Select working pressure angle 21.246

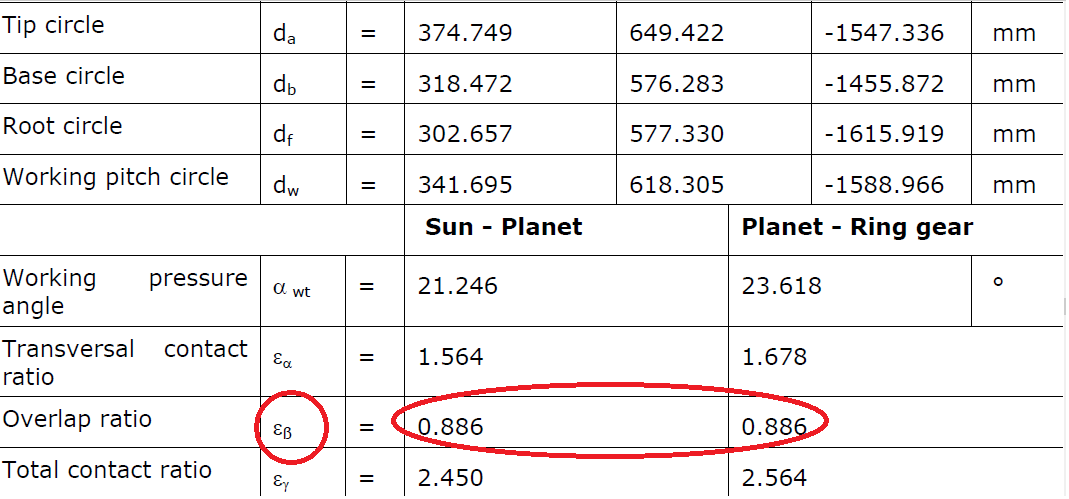point(457,285)
